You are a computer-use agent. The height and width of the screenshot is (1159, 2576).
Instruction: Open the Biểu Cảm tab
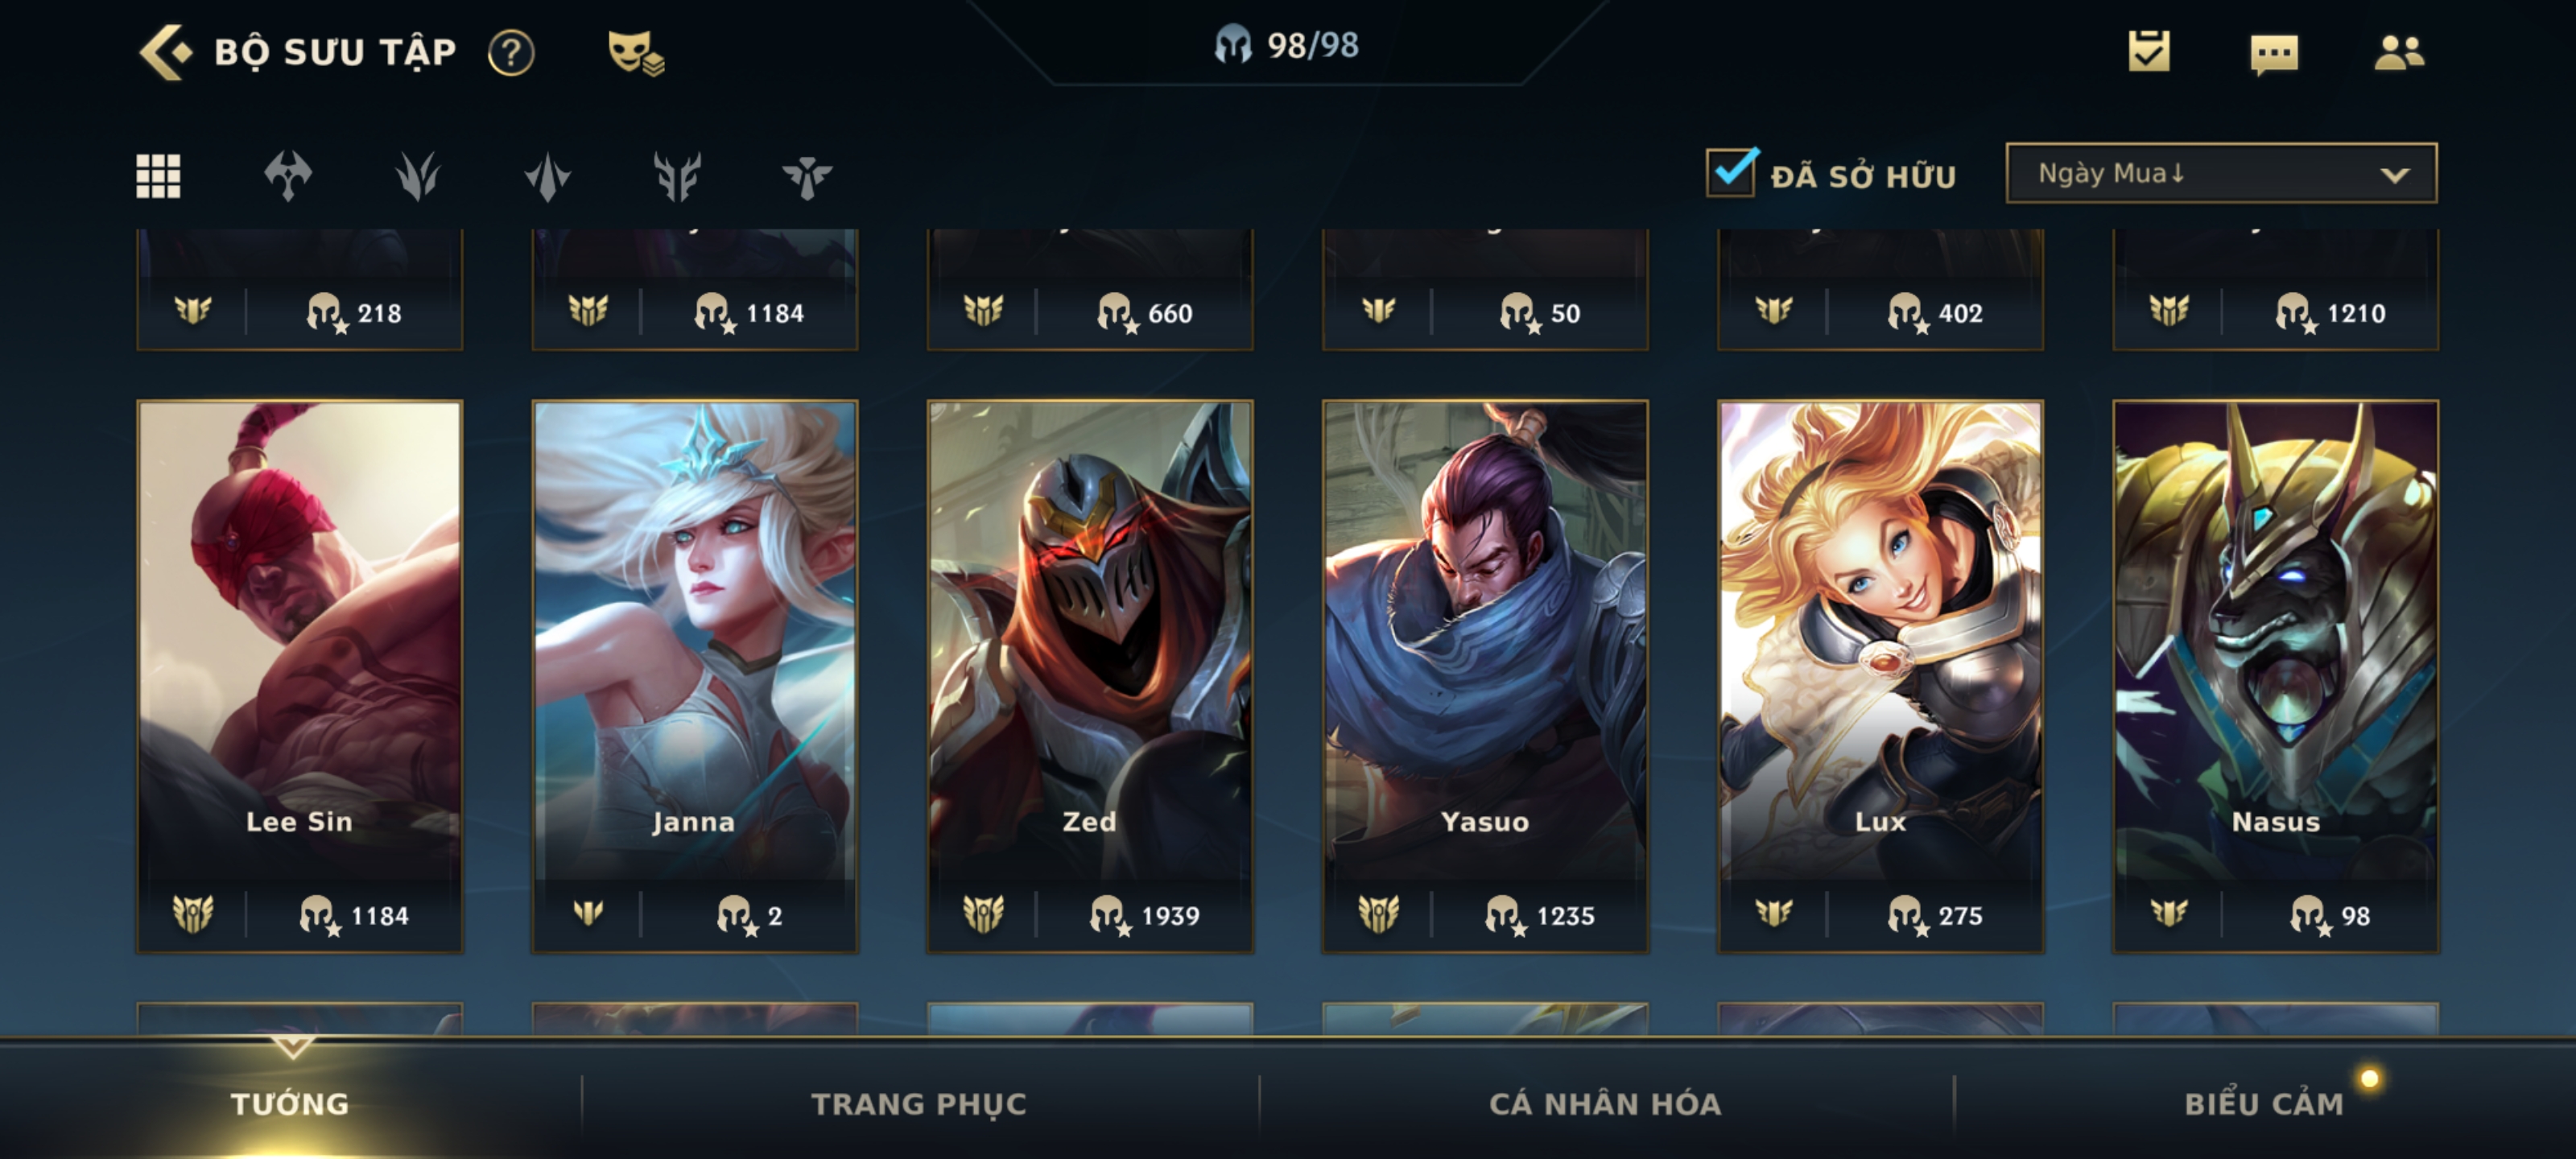tap(2264, 1103)
